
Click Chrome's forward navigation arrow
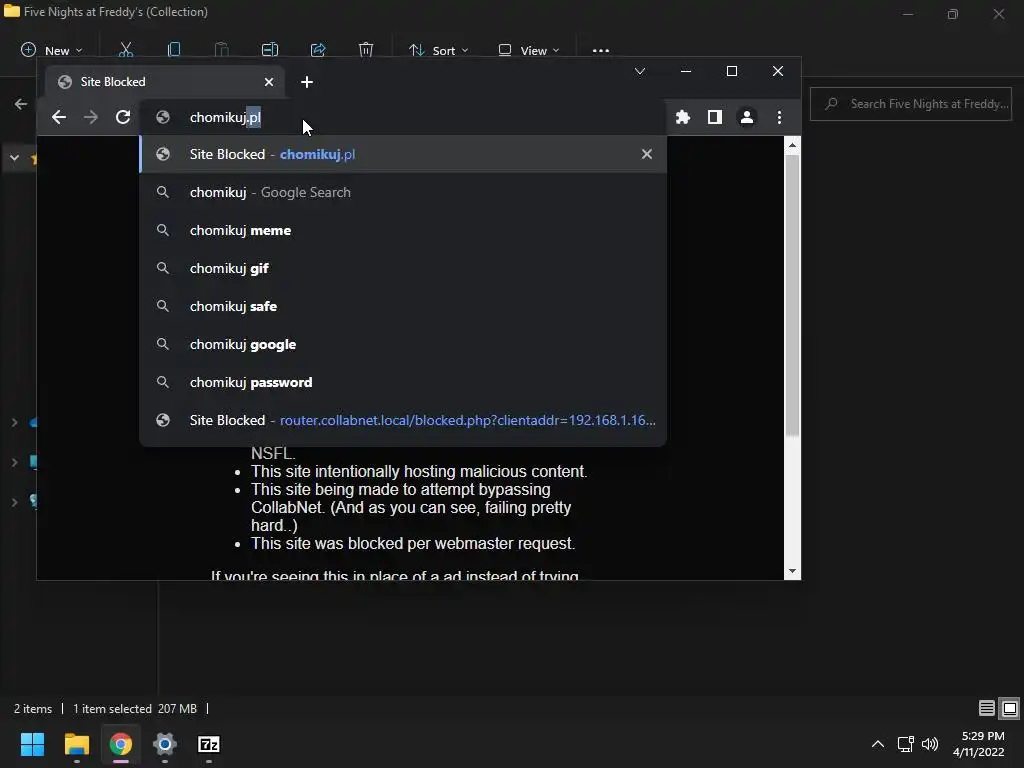[x=91, y=117]
